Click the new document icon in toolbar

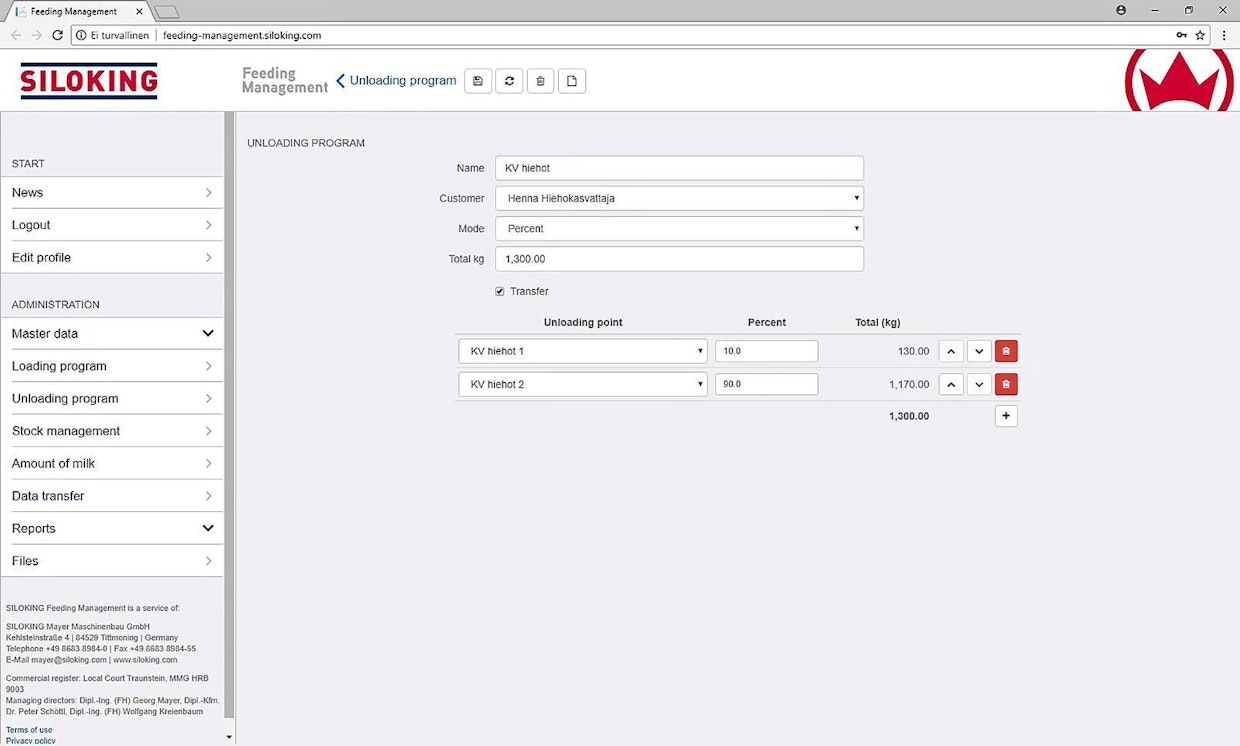(x=572, y=81)
